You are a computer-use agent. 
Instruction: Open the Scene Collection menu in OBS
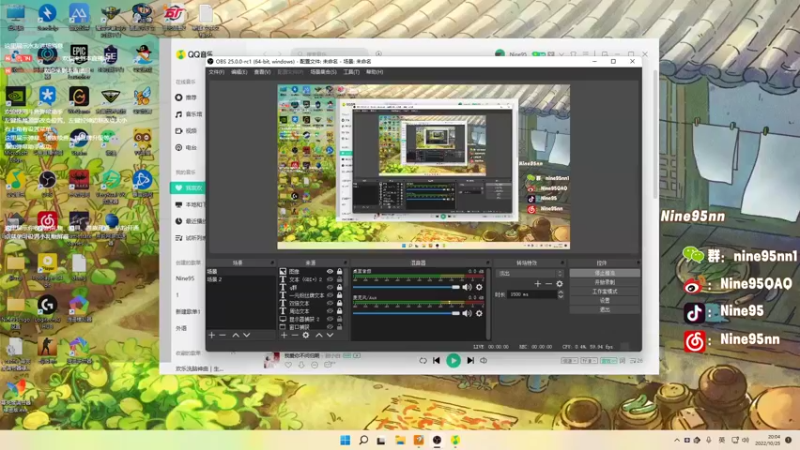tap(323, 72)
